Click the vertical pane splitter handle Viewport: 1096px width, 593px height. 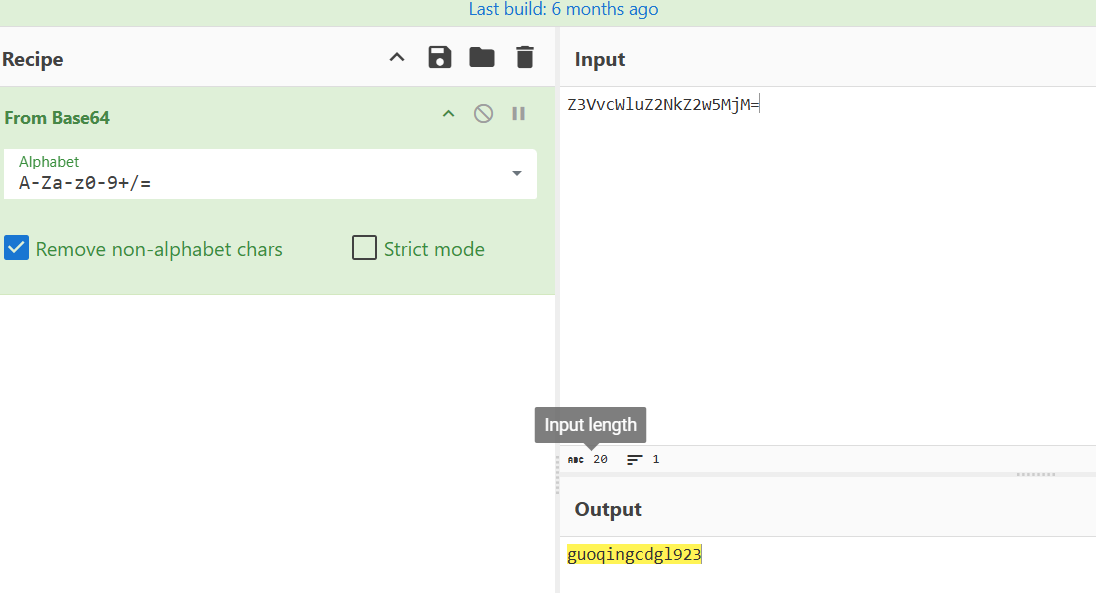coord(557,474)
